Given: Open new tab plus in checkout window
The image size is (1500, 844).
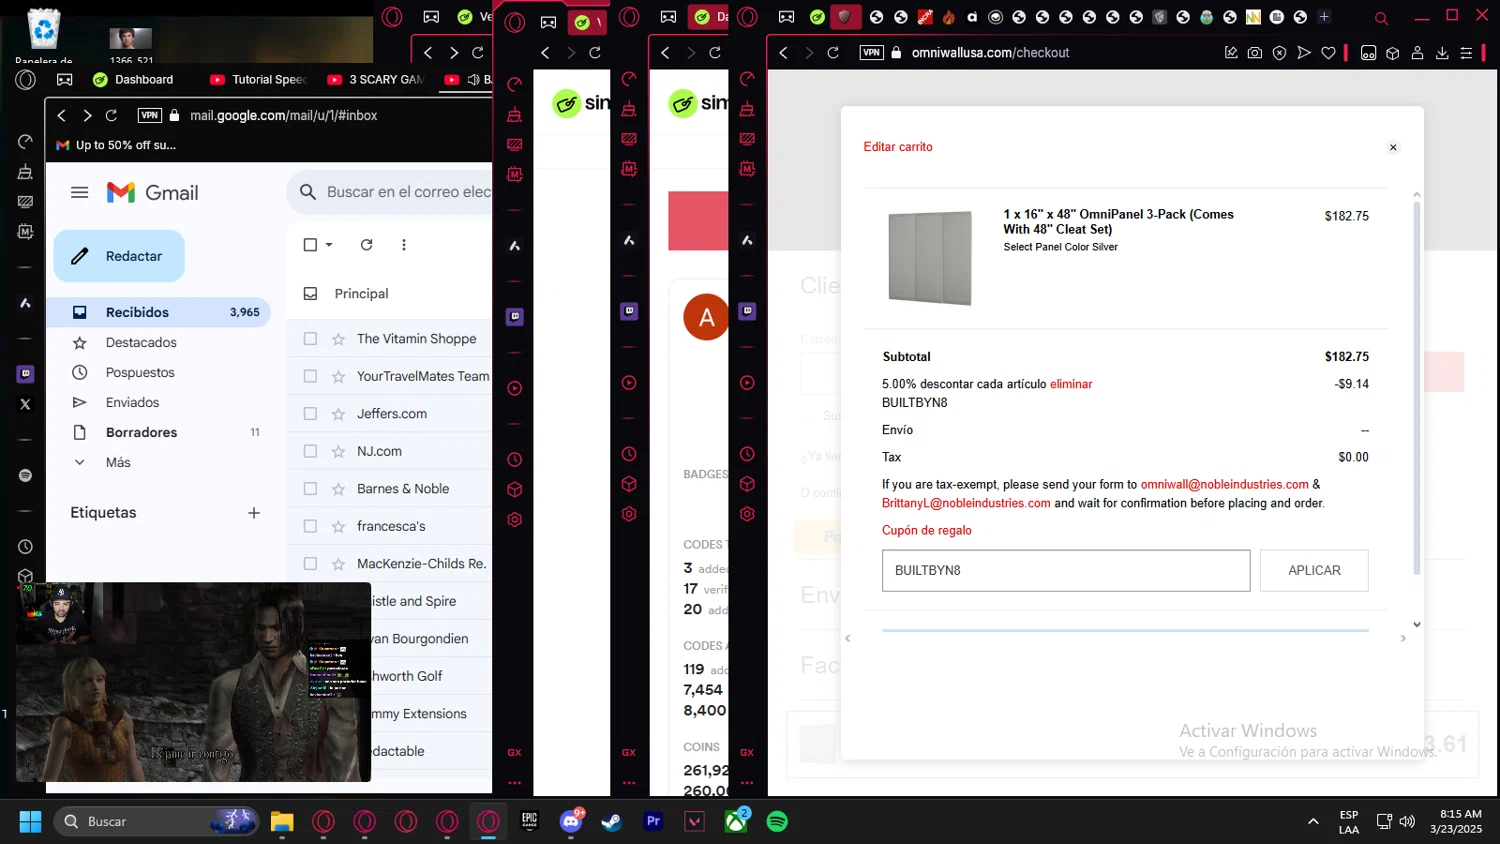Looking at the screenshot, I should click(1324, 17).
